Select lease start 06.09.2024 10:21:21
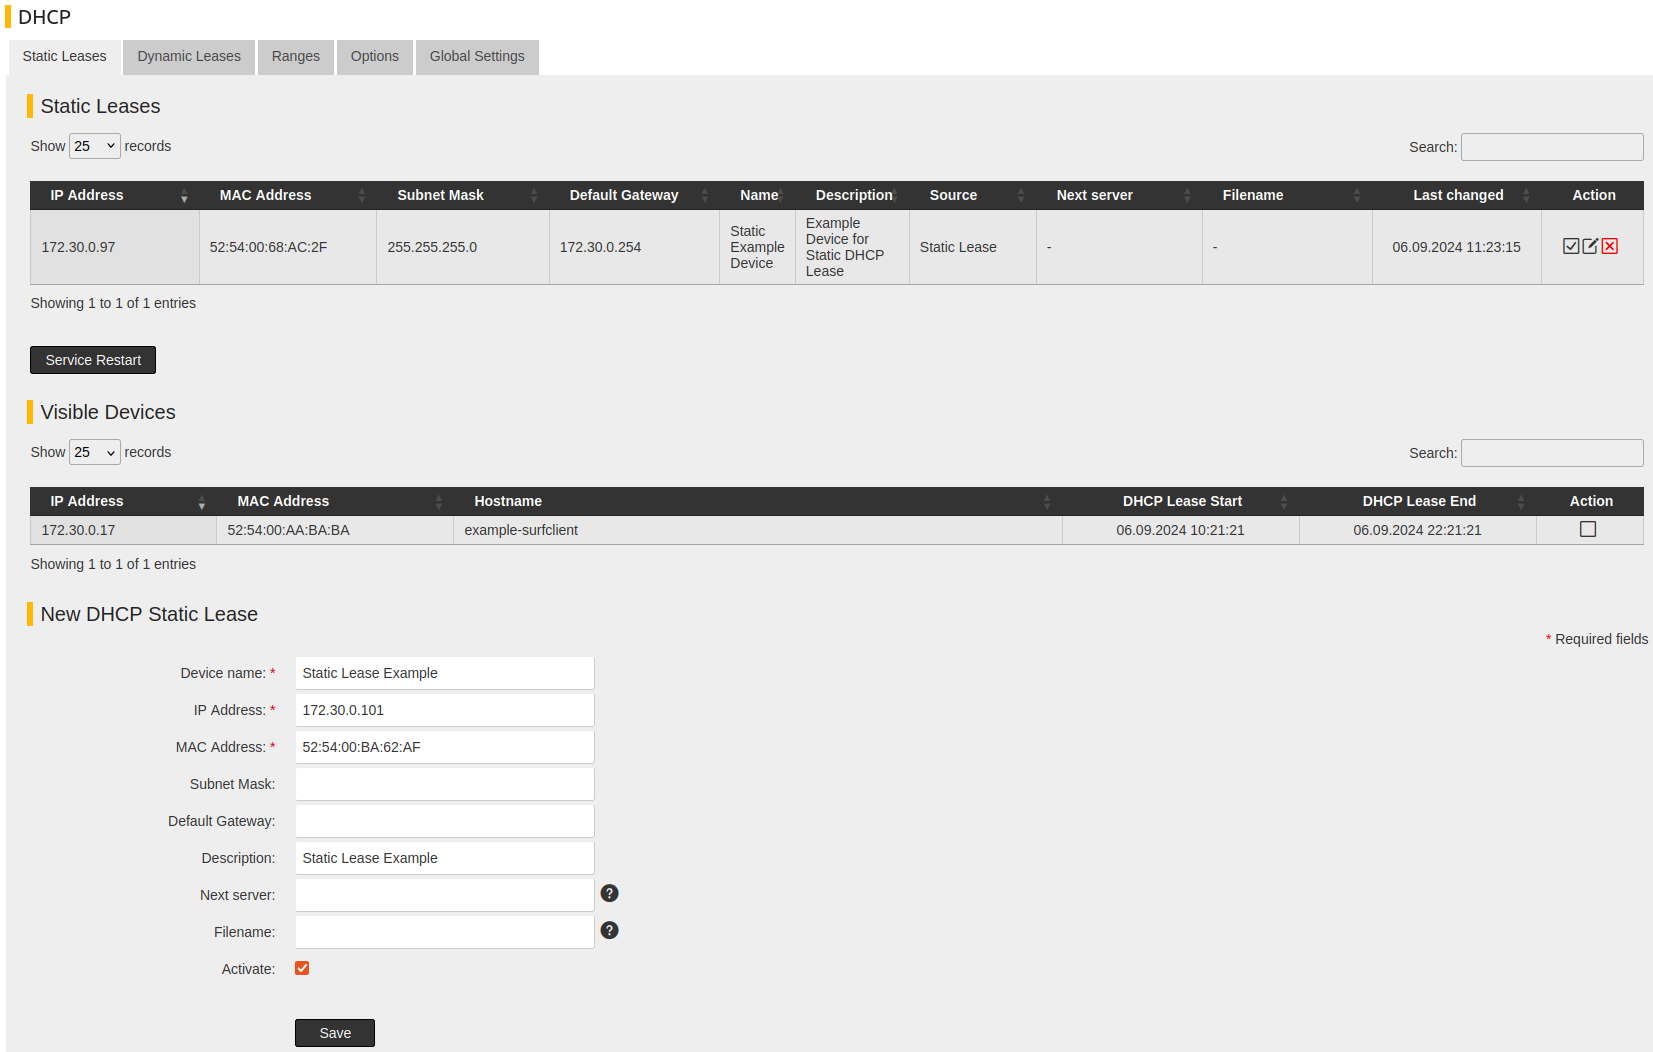 coord(1180,530)
